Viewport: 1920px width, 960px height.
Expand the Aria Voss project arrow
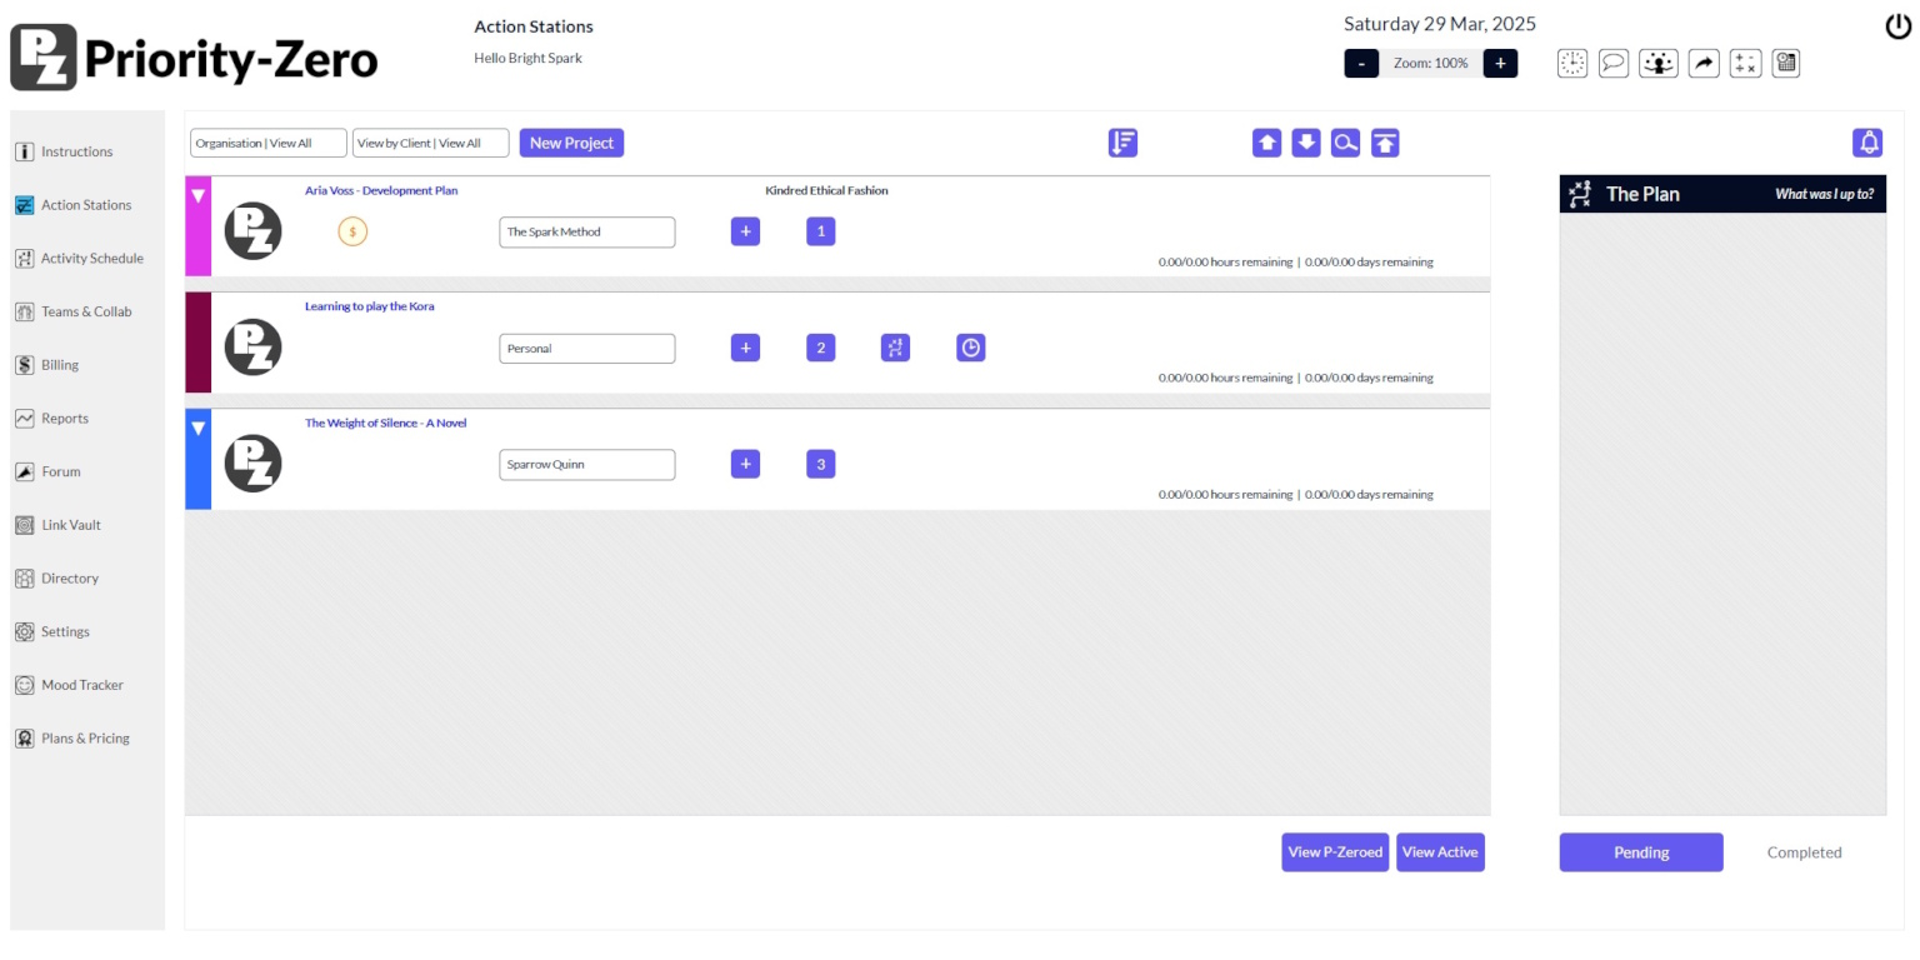pyautogui.click(x=198, y=196)
